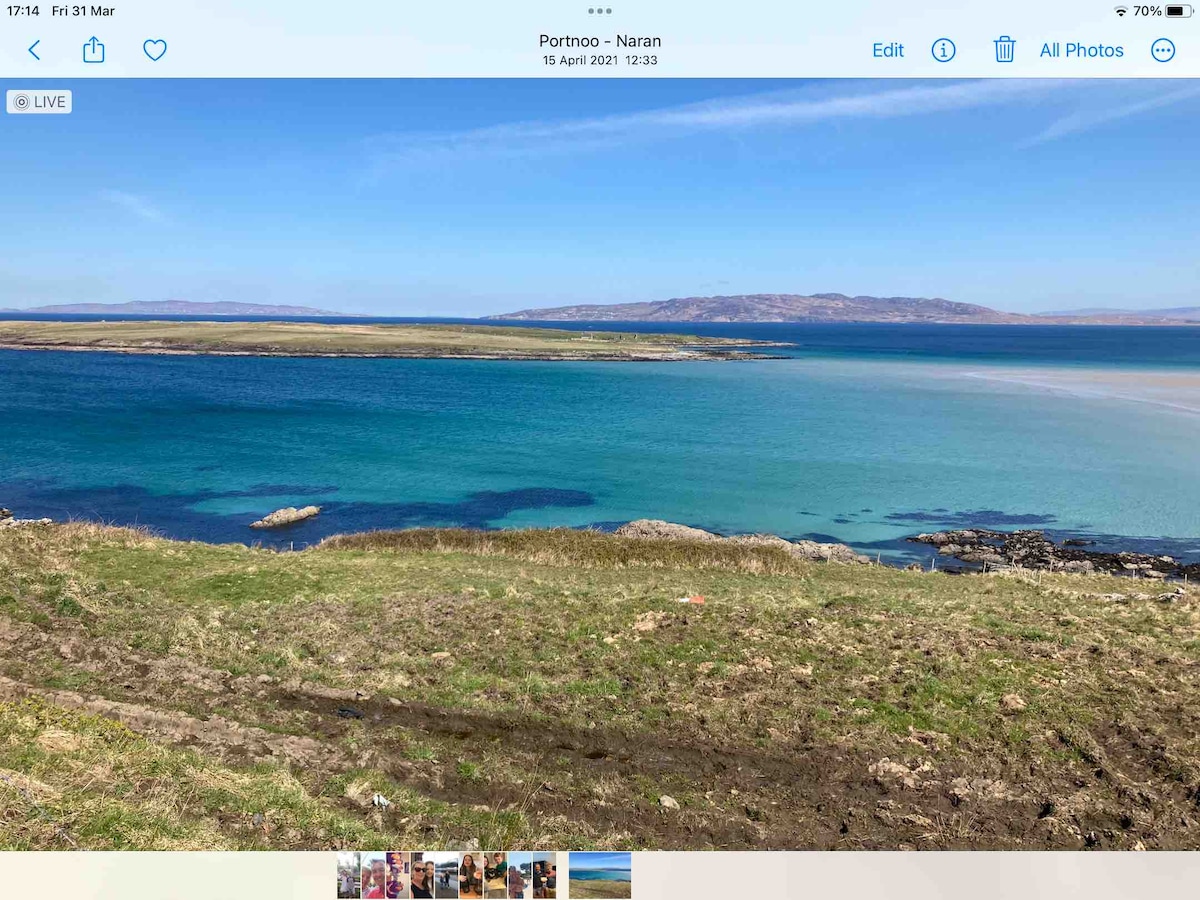Viewport: 1200px width, 900px height.
Task: Tap the main beach photo to hide toolbars
Action: pos(600,464)
